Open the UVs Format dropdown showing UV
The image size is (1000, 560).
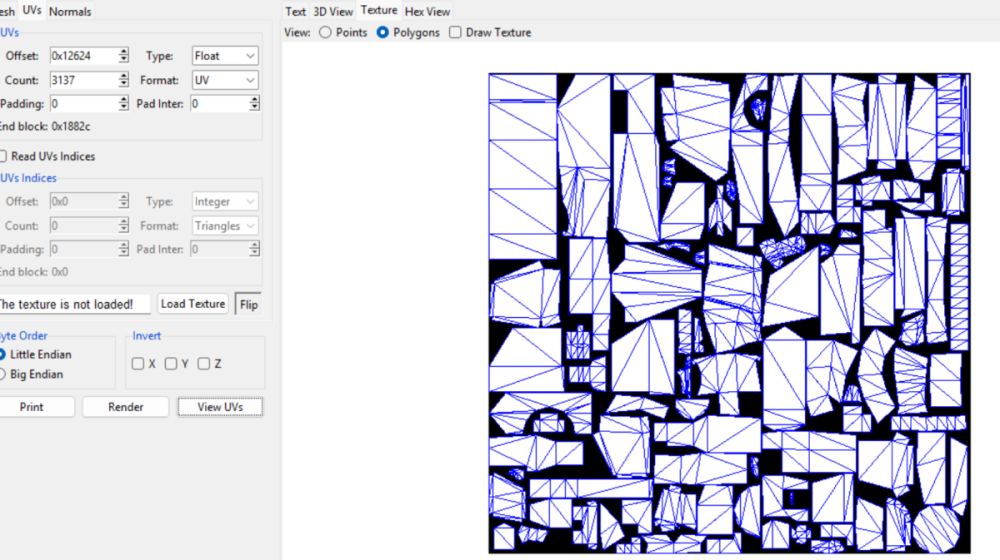click(x=225, y=80)
